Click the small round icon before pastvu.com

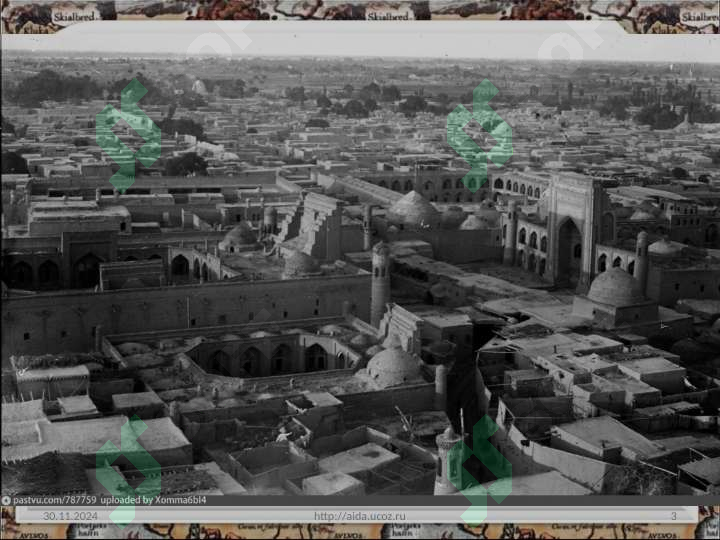(6, 501)
